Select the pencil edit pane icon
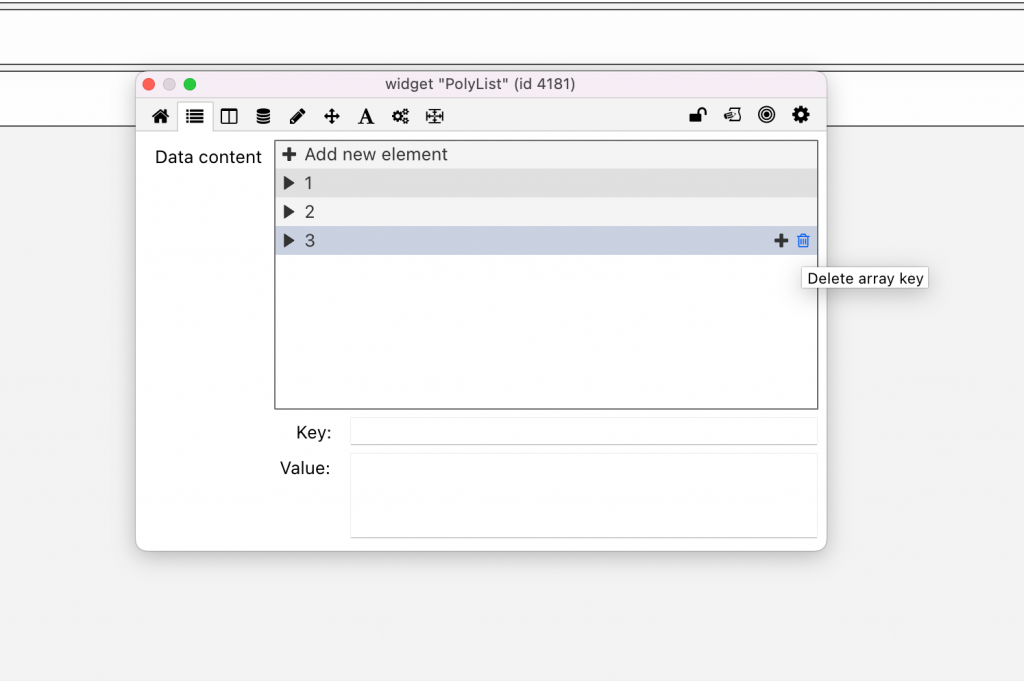1024x681 pixels. (x=297, y=116)
